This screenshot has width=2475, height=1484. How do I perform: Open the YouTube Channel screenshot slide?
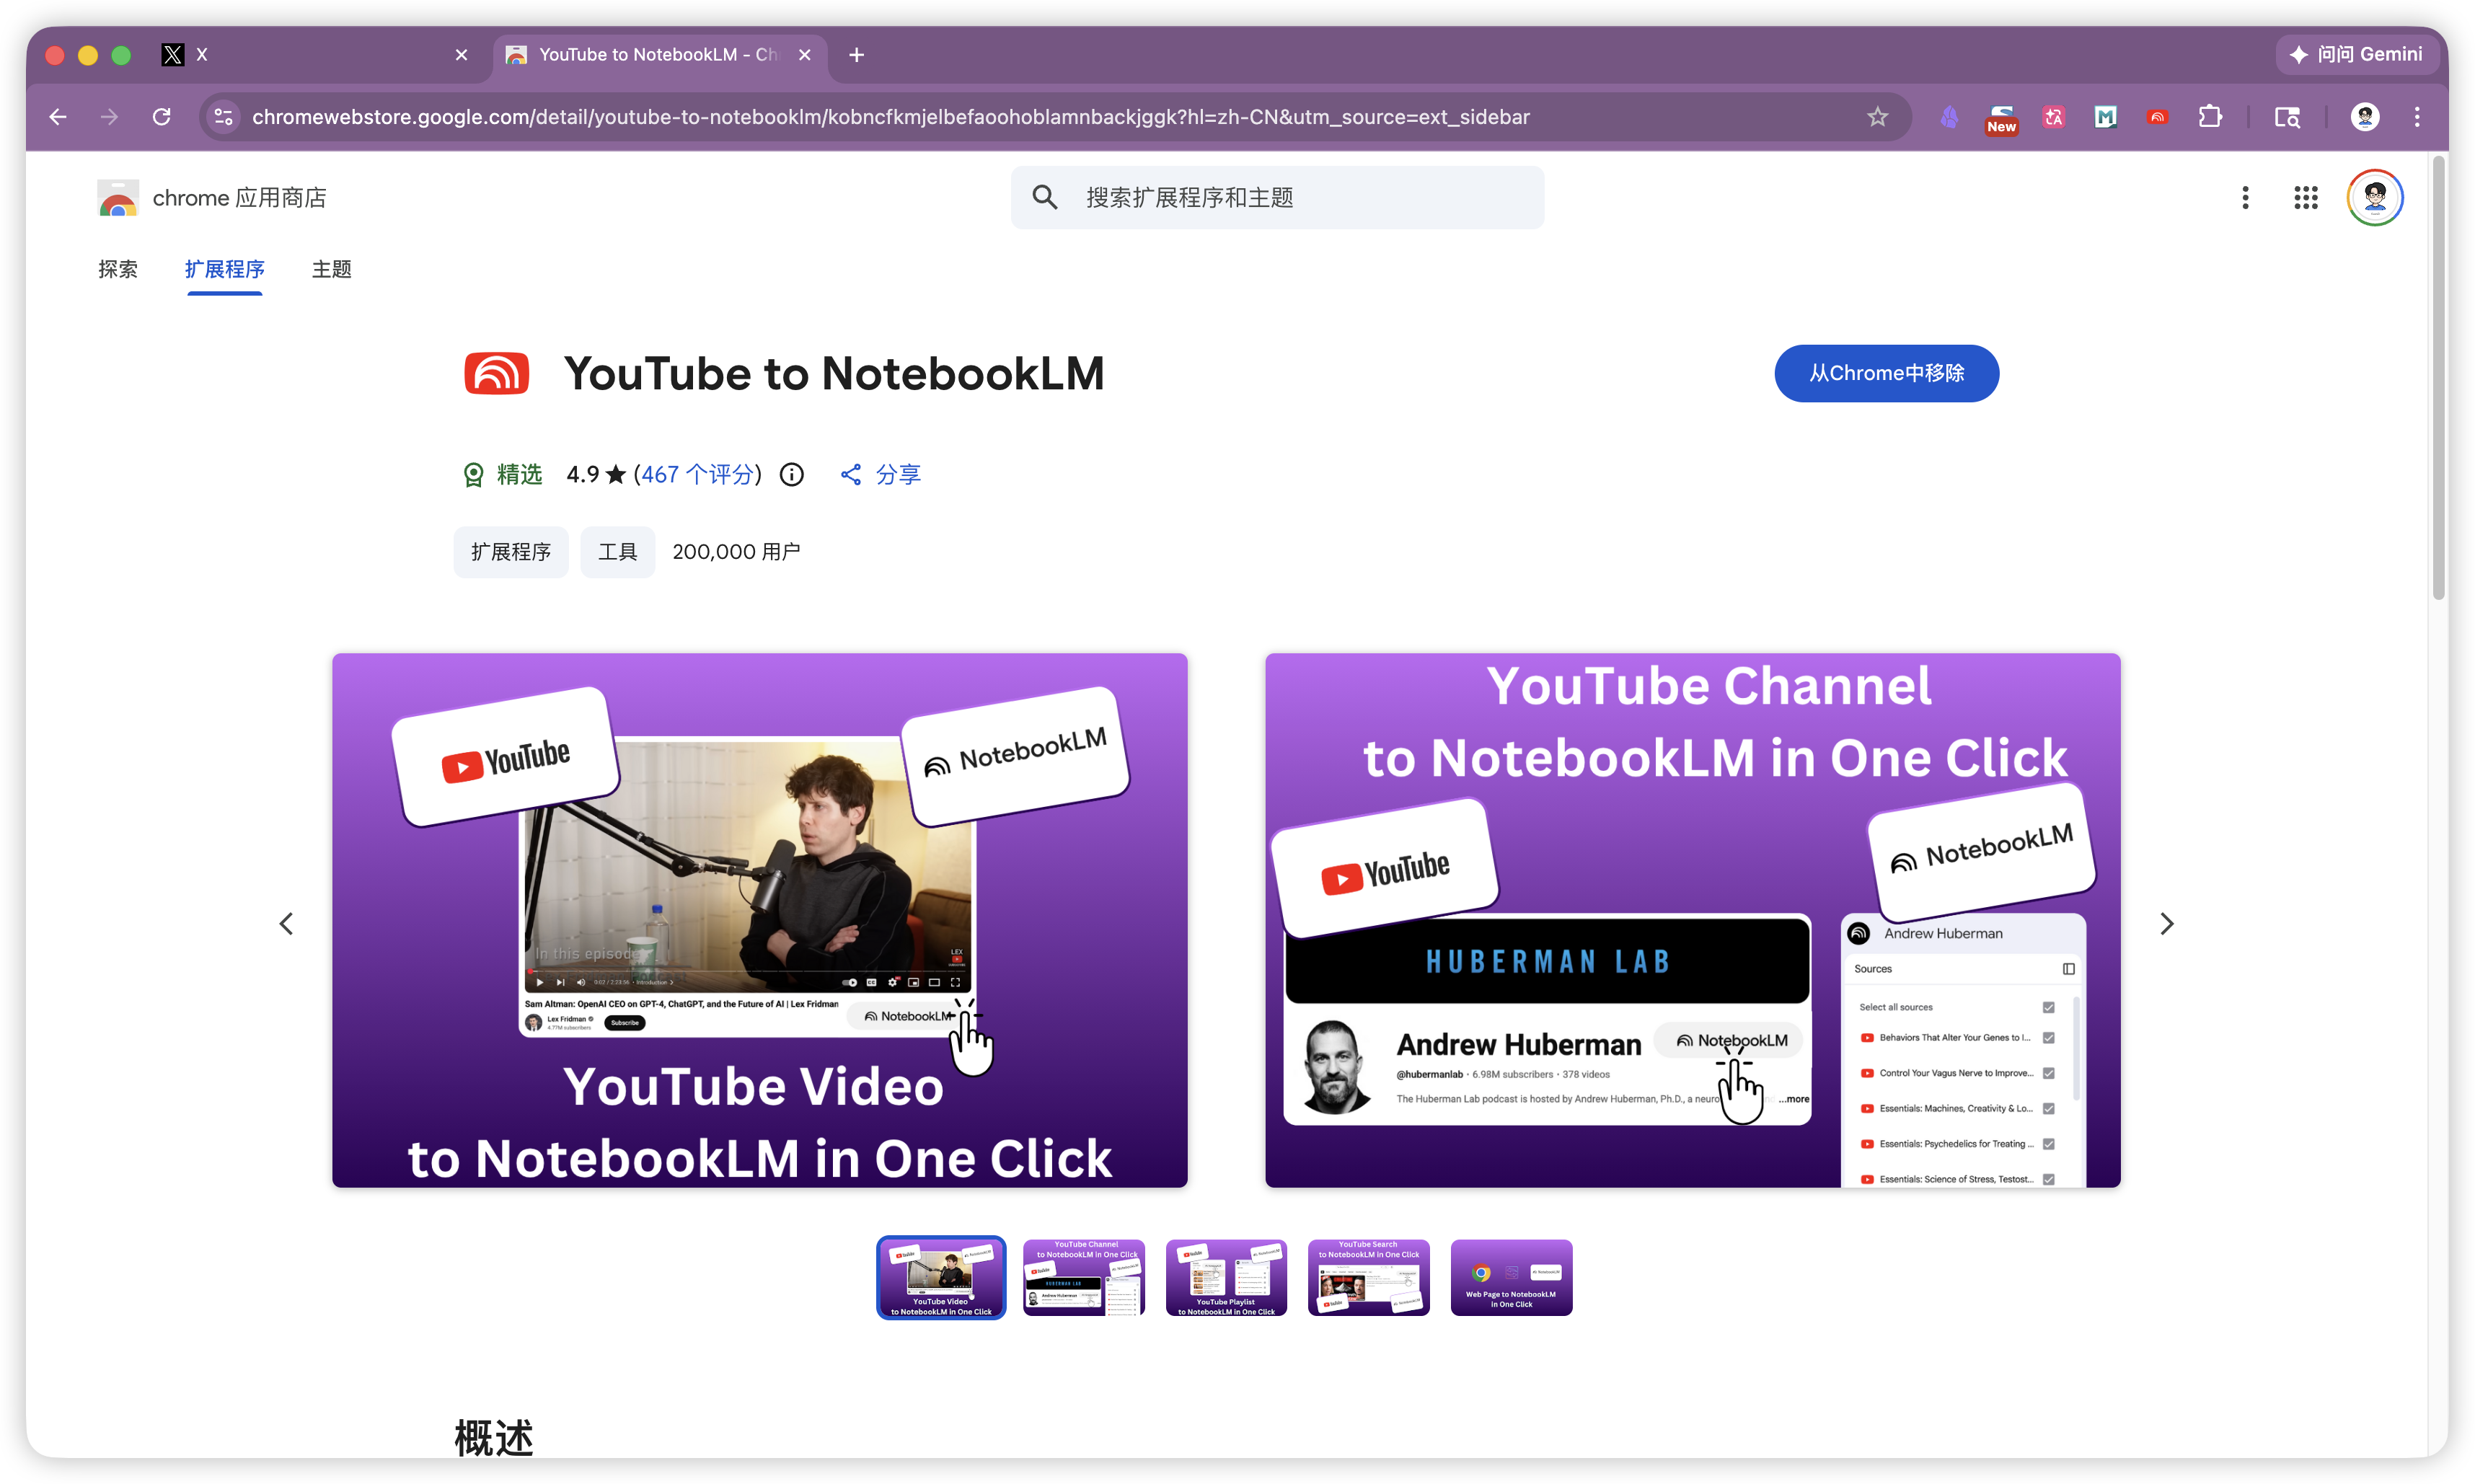(1692, 920)
